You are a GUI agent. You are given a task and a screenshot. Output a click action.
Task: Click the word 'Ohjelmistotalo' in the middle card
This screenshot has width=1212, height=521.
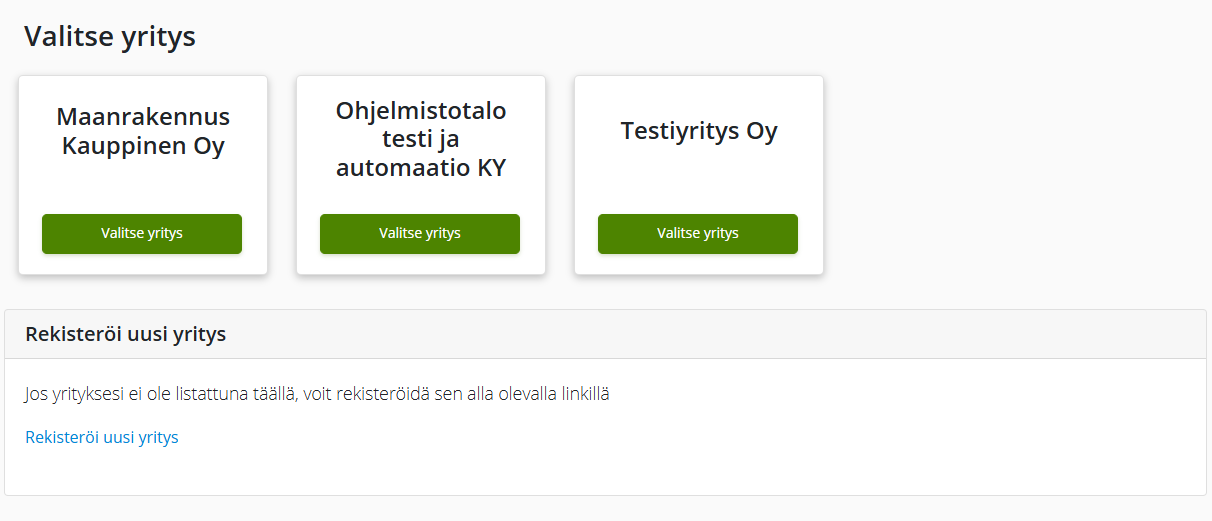pyautogui.click(x=421, y=110)
